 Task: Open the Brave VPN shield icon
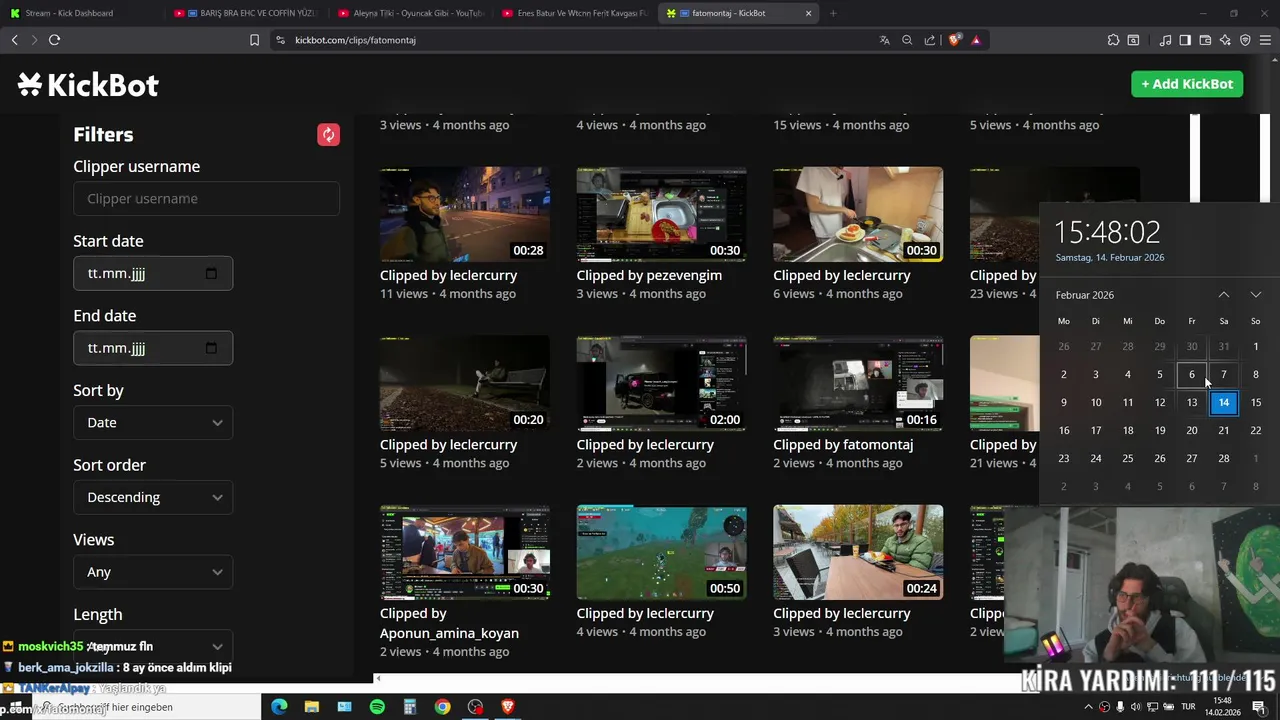coord(1245,40)
